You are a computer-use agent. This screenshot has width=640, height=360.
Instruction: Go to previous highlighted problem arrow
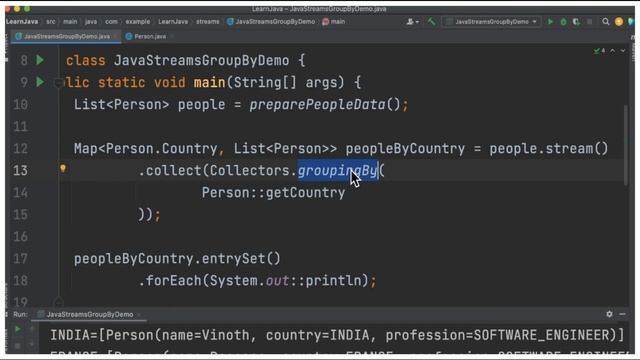point(613,51)
